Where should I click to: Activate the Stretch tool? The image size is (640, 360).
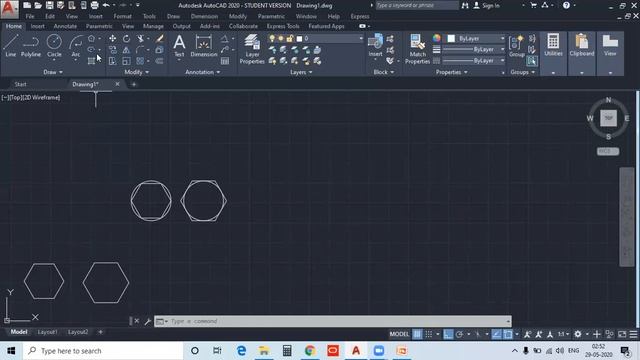[x=112, y=61]
